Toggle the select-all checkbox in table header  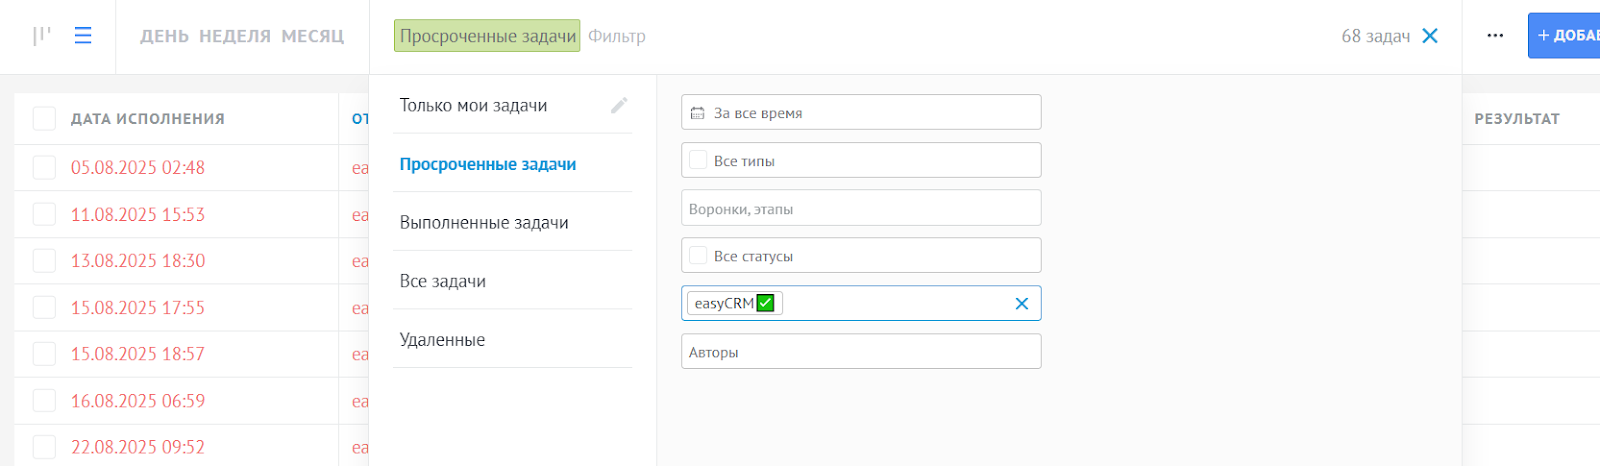pyautogui.click(x=44, y=119)
